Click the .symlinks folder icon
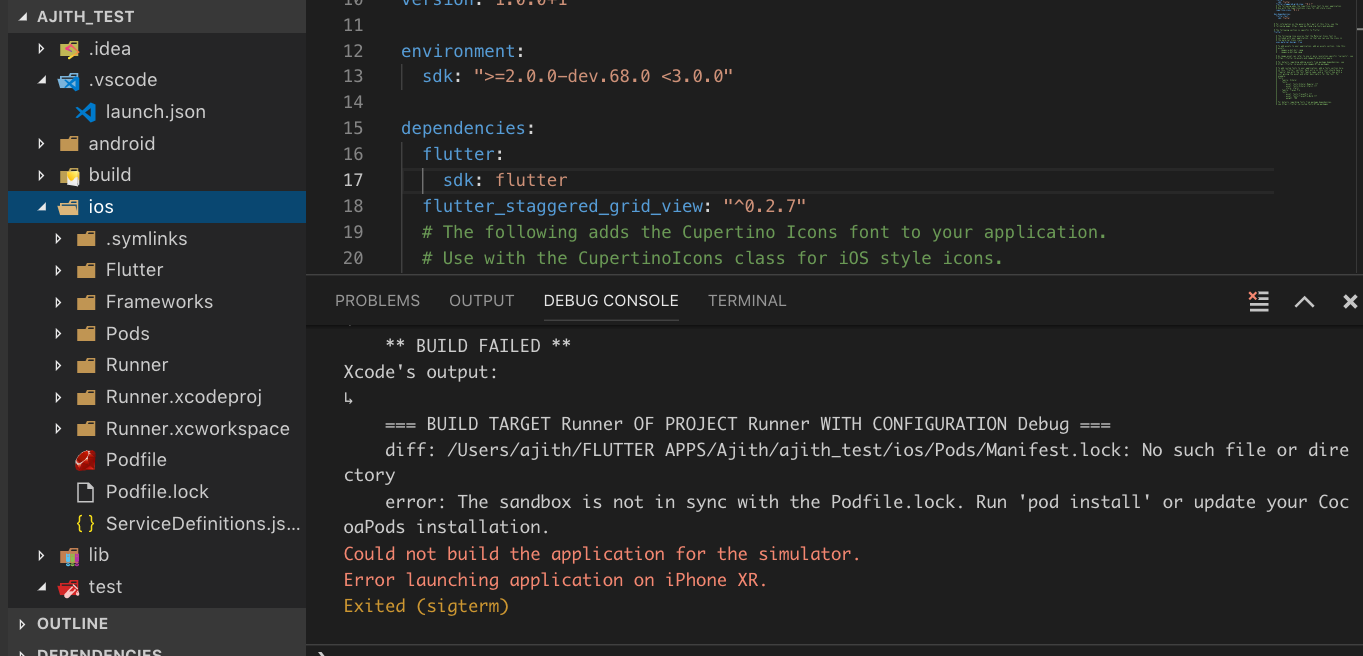The height and width of the screenshot is (656, 1363). pyautogui.click(x=86, y=239)
